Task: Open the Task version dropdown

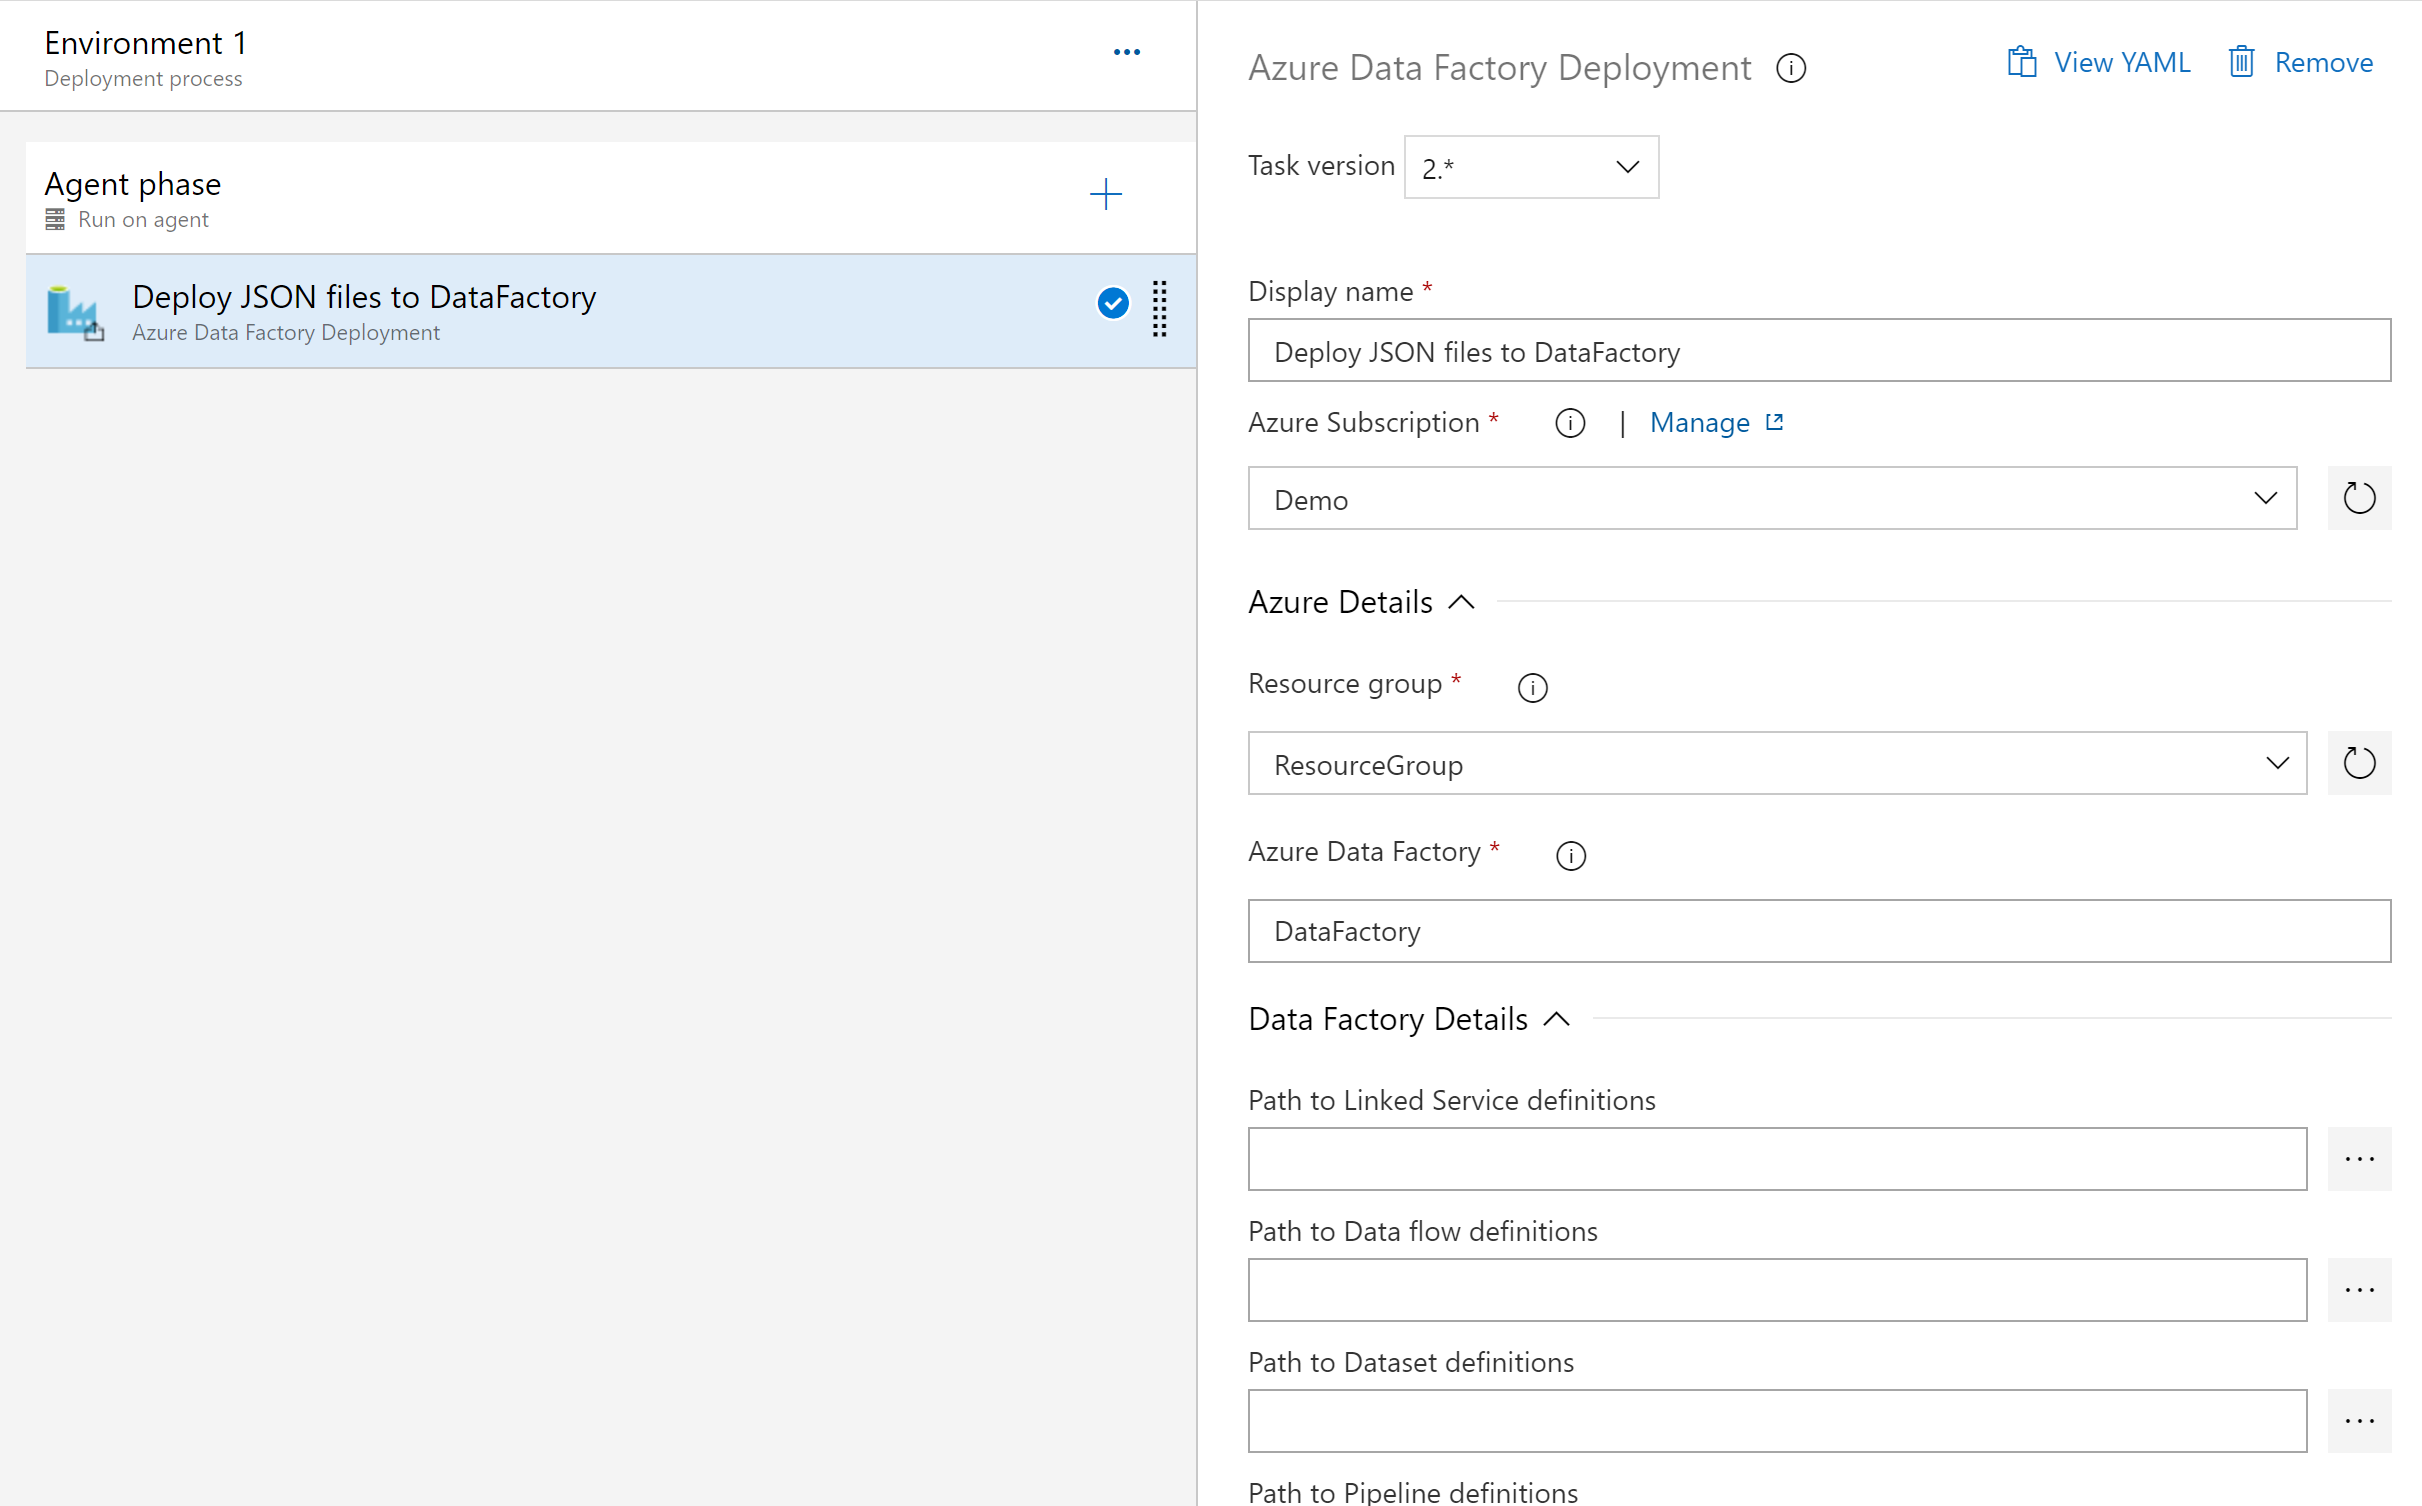Action: [x=1530, y=167]
